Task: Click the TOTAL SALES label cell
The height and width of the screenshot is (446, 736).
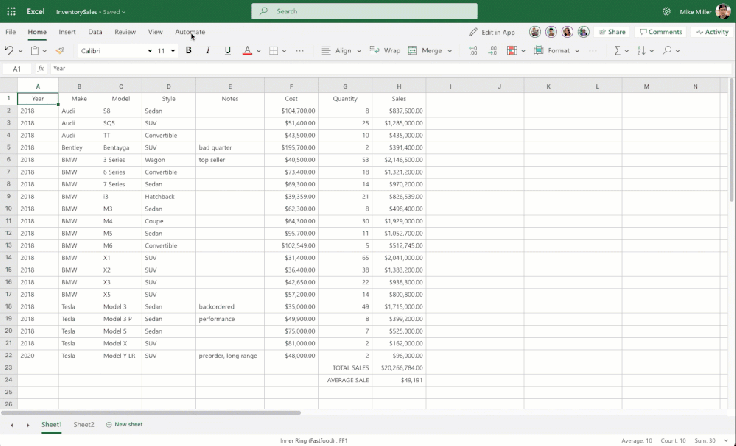Action: [345, 368]
